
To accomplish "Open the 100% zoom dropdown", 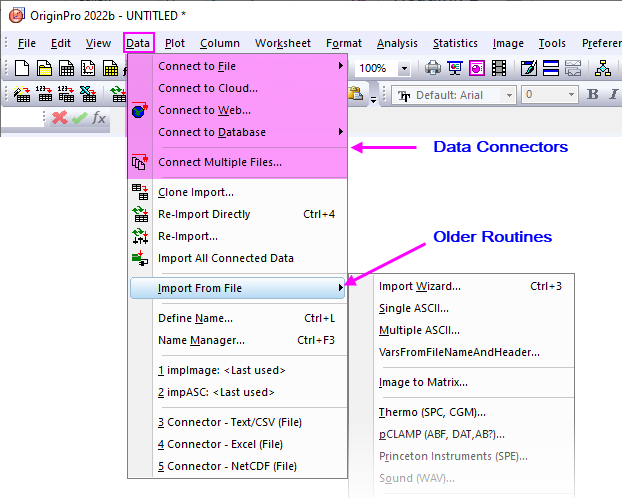I will [404, 68].
